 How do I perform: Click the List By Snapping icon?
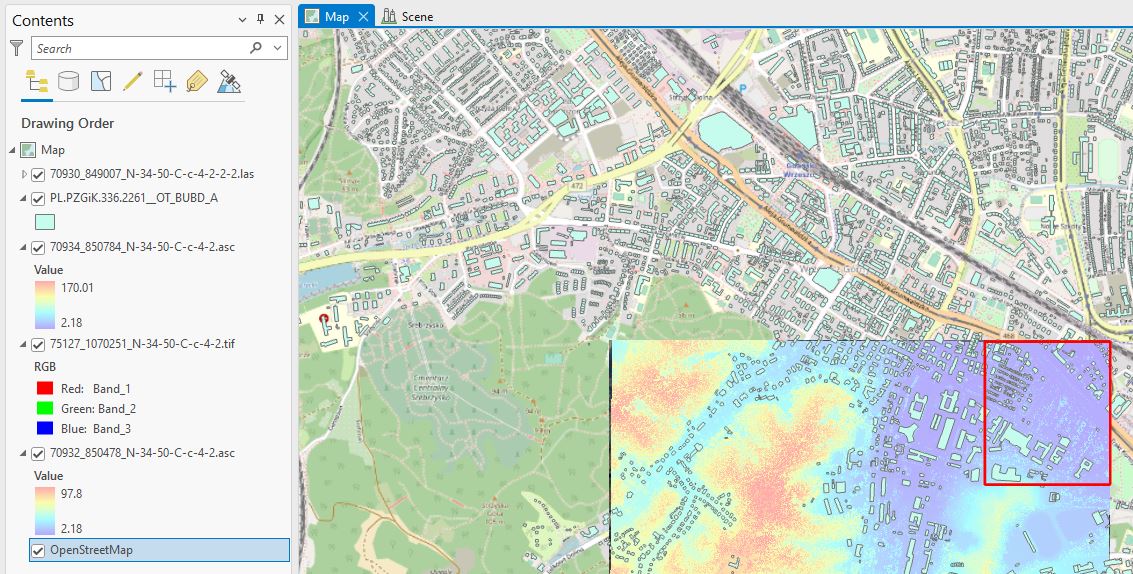[164, 82]
